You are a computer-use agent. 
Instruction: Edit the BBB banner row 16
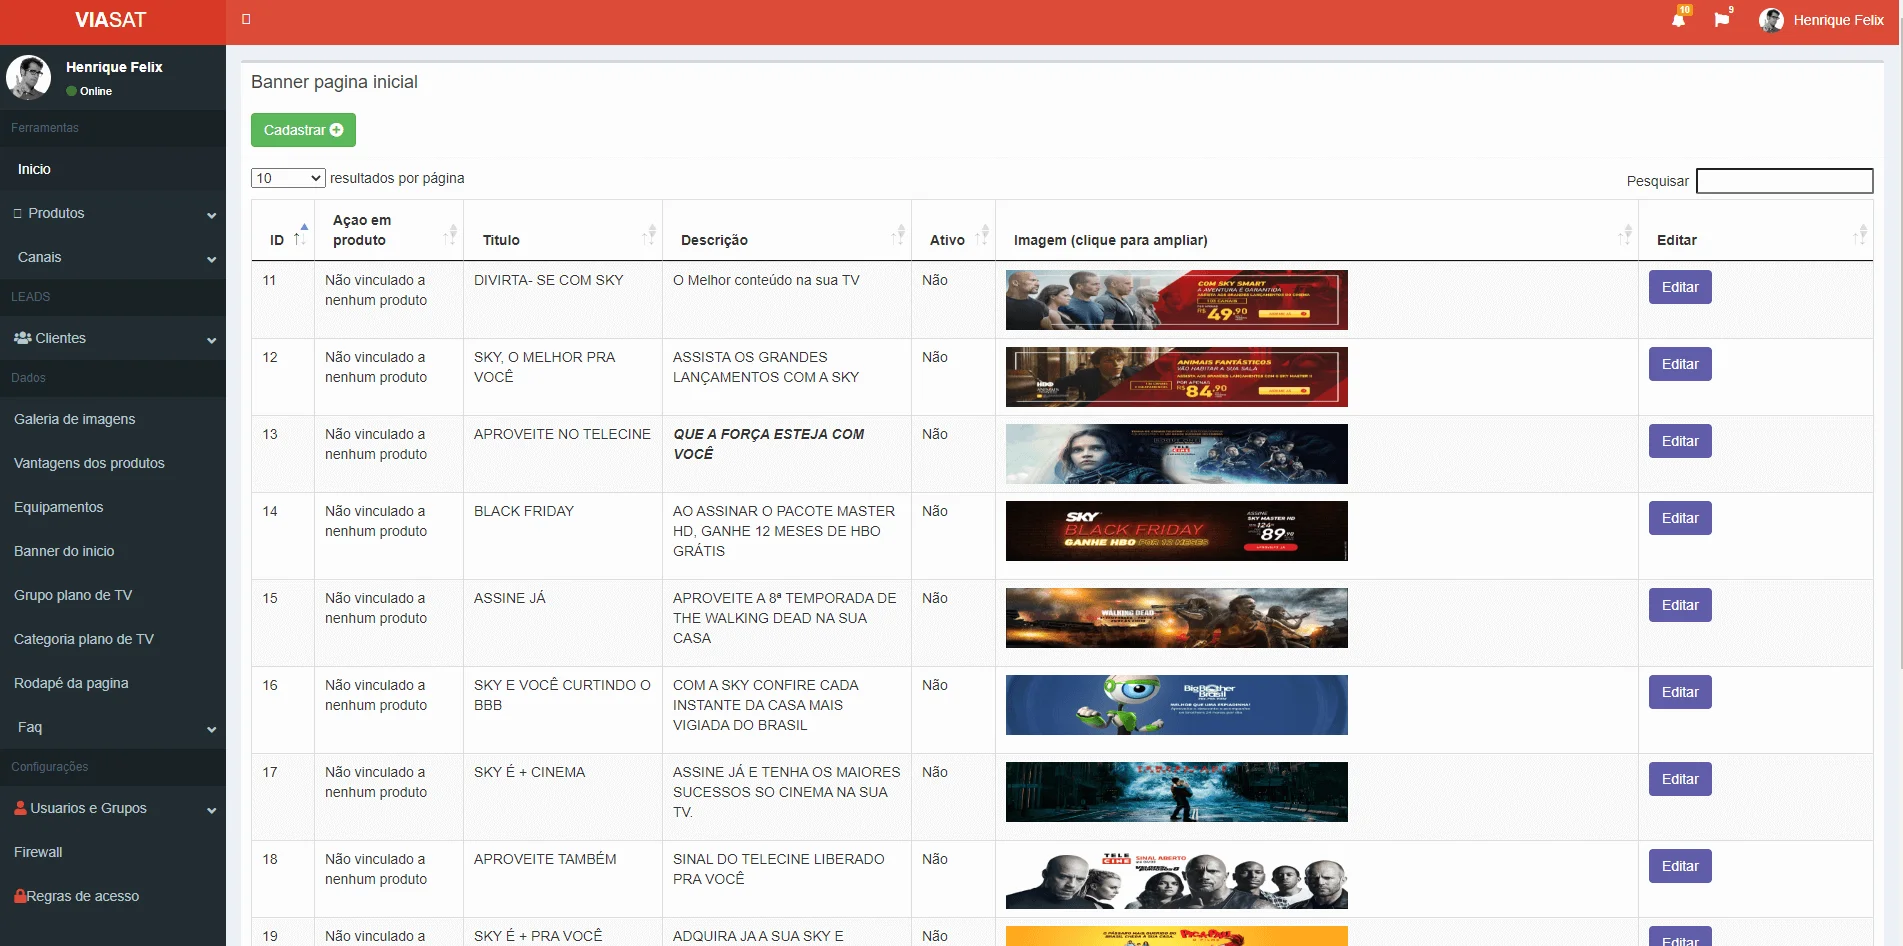1680,692
